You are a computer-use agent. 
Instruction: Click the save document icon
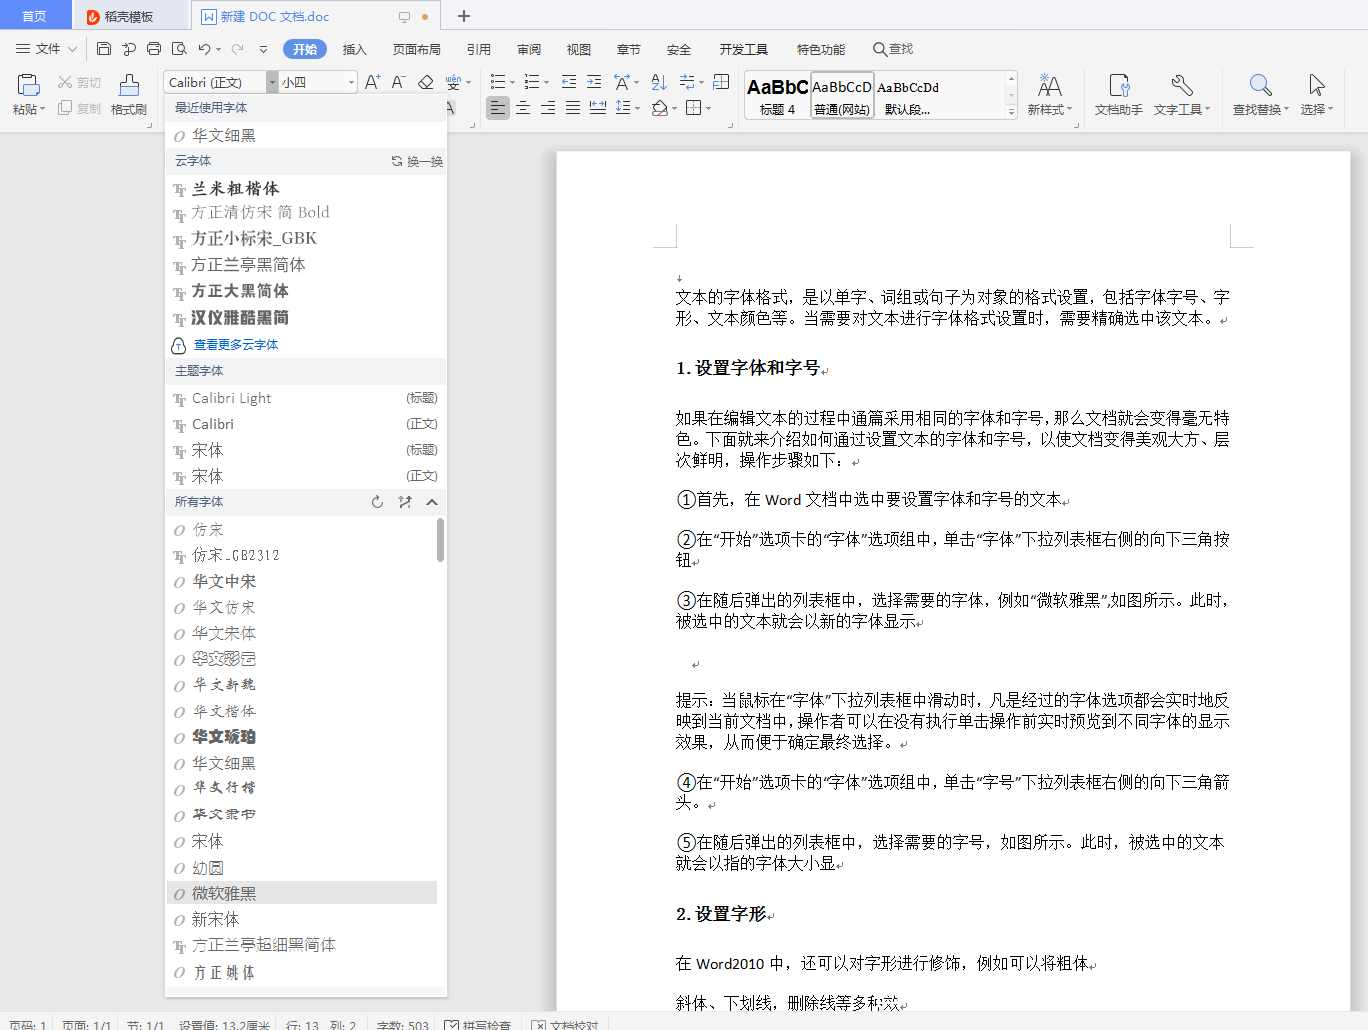[104, 49]
